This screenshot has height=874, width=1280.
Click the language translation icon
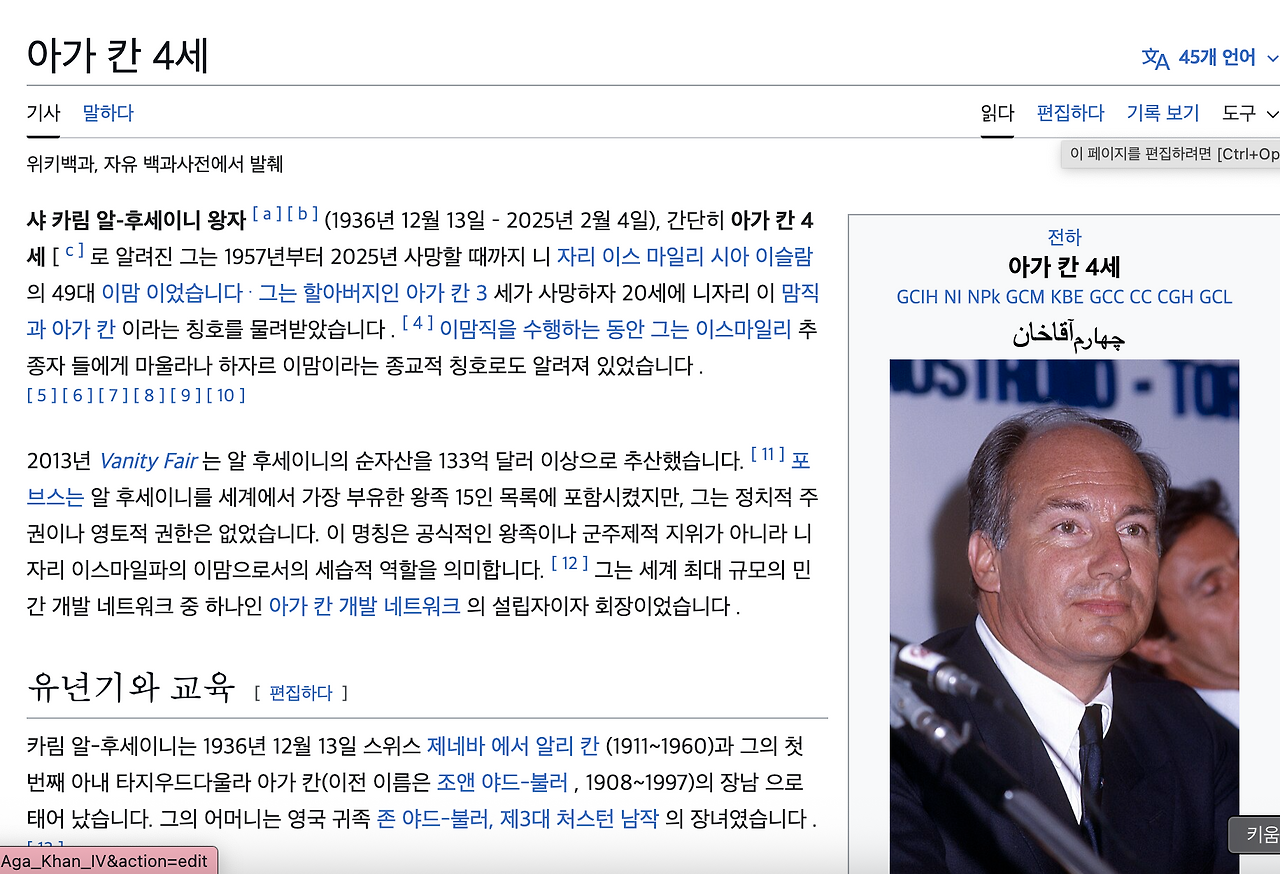tap(1155, 58)
